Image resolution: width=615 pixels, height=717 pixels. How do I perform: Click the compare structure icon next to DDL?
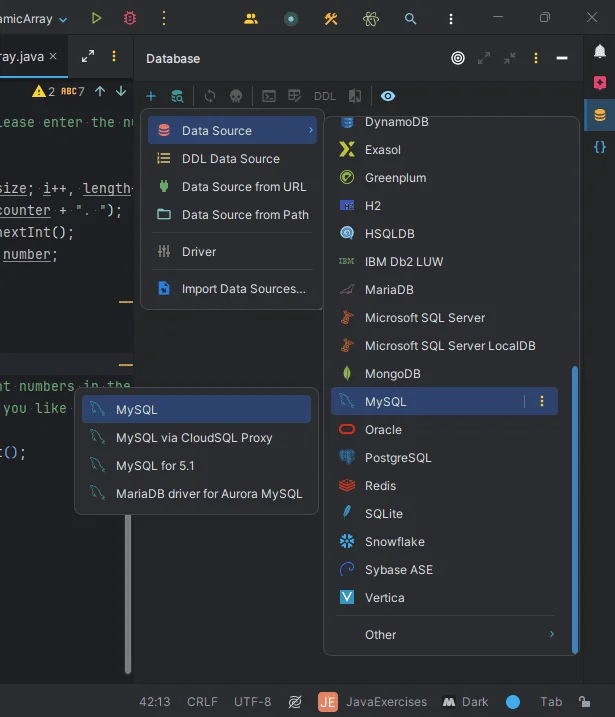pyautogui.click(x=355, y=96)
